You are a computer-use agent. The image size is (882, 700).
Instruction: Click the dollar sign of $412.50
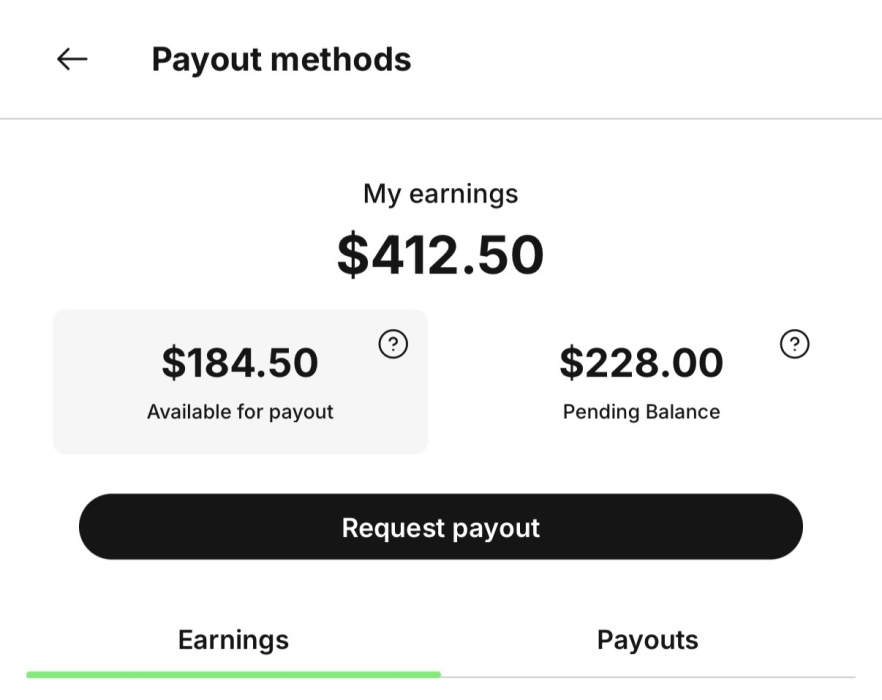click(353, 255)
